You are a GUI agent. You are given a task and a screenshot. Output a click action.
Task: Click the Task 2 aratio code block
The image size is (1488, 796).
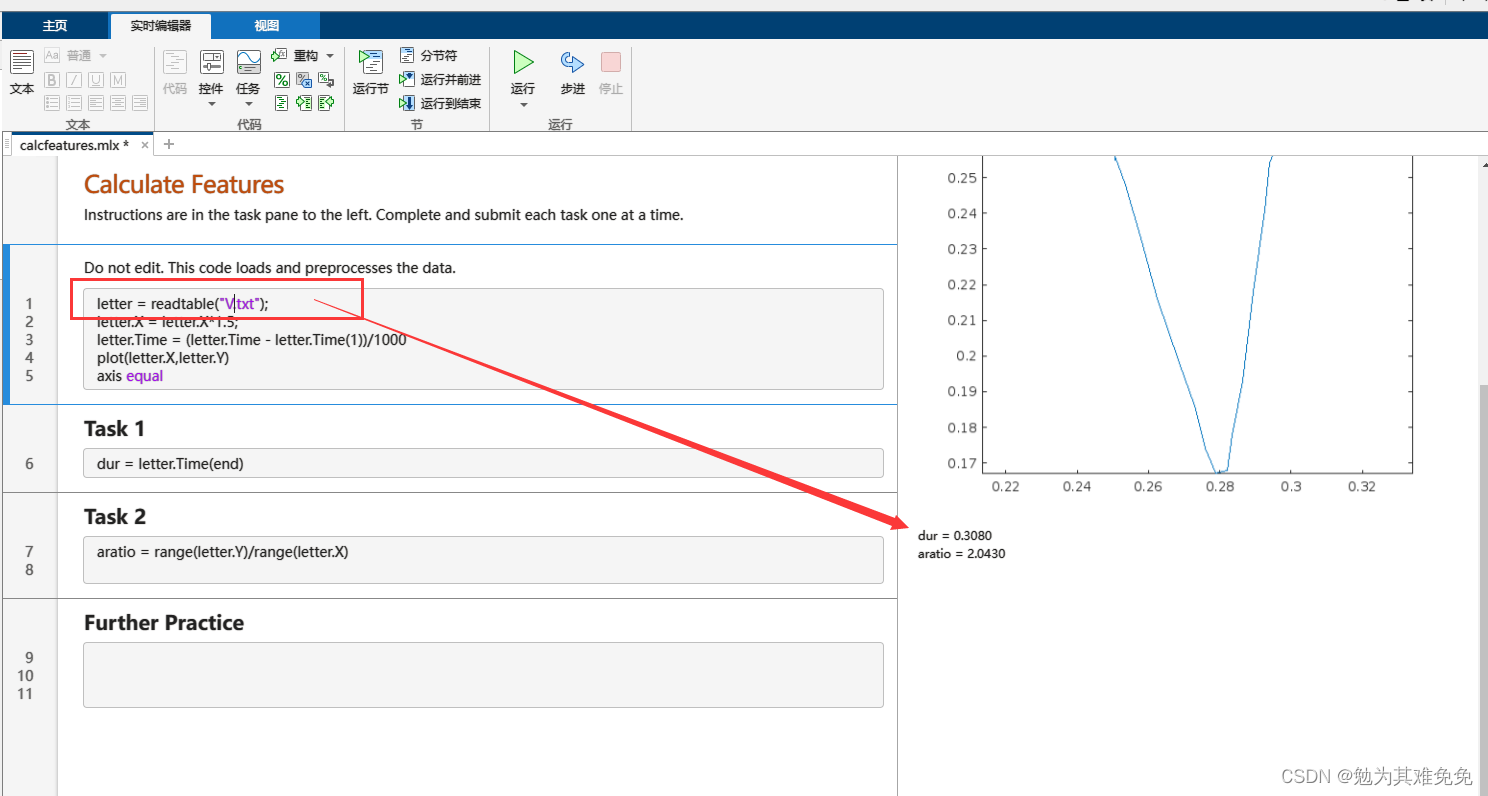click(483, 560)
